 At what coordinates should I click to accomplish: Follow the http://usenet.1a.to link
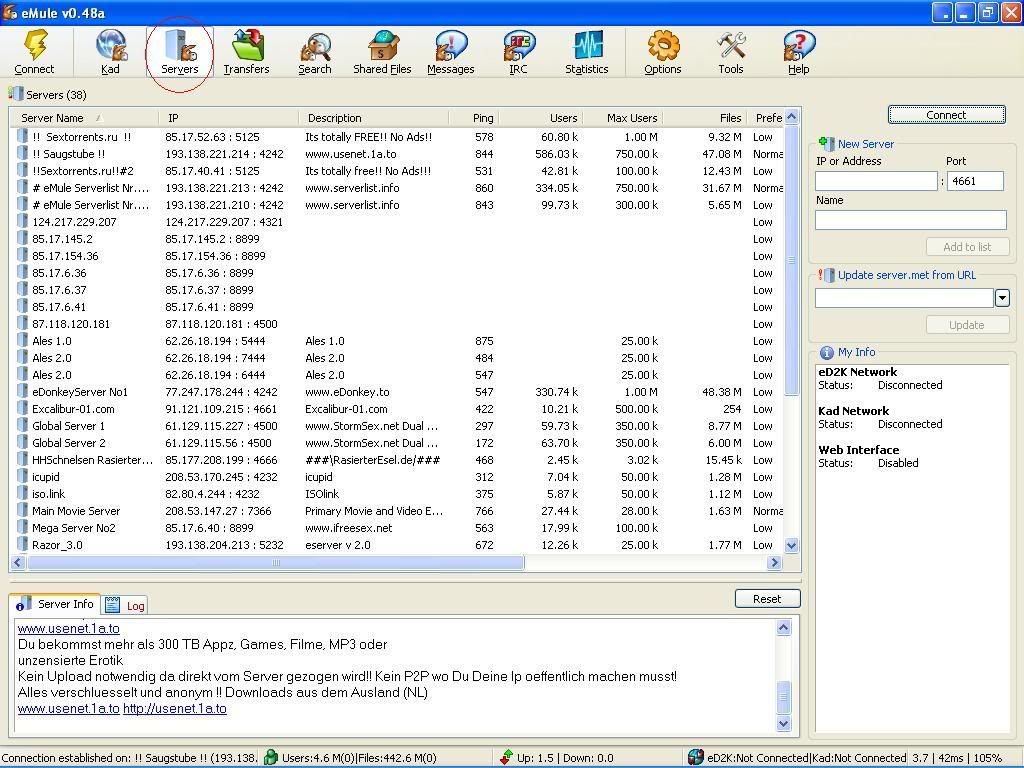click(174, 708)
